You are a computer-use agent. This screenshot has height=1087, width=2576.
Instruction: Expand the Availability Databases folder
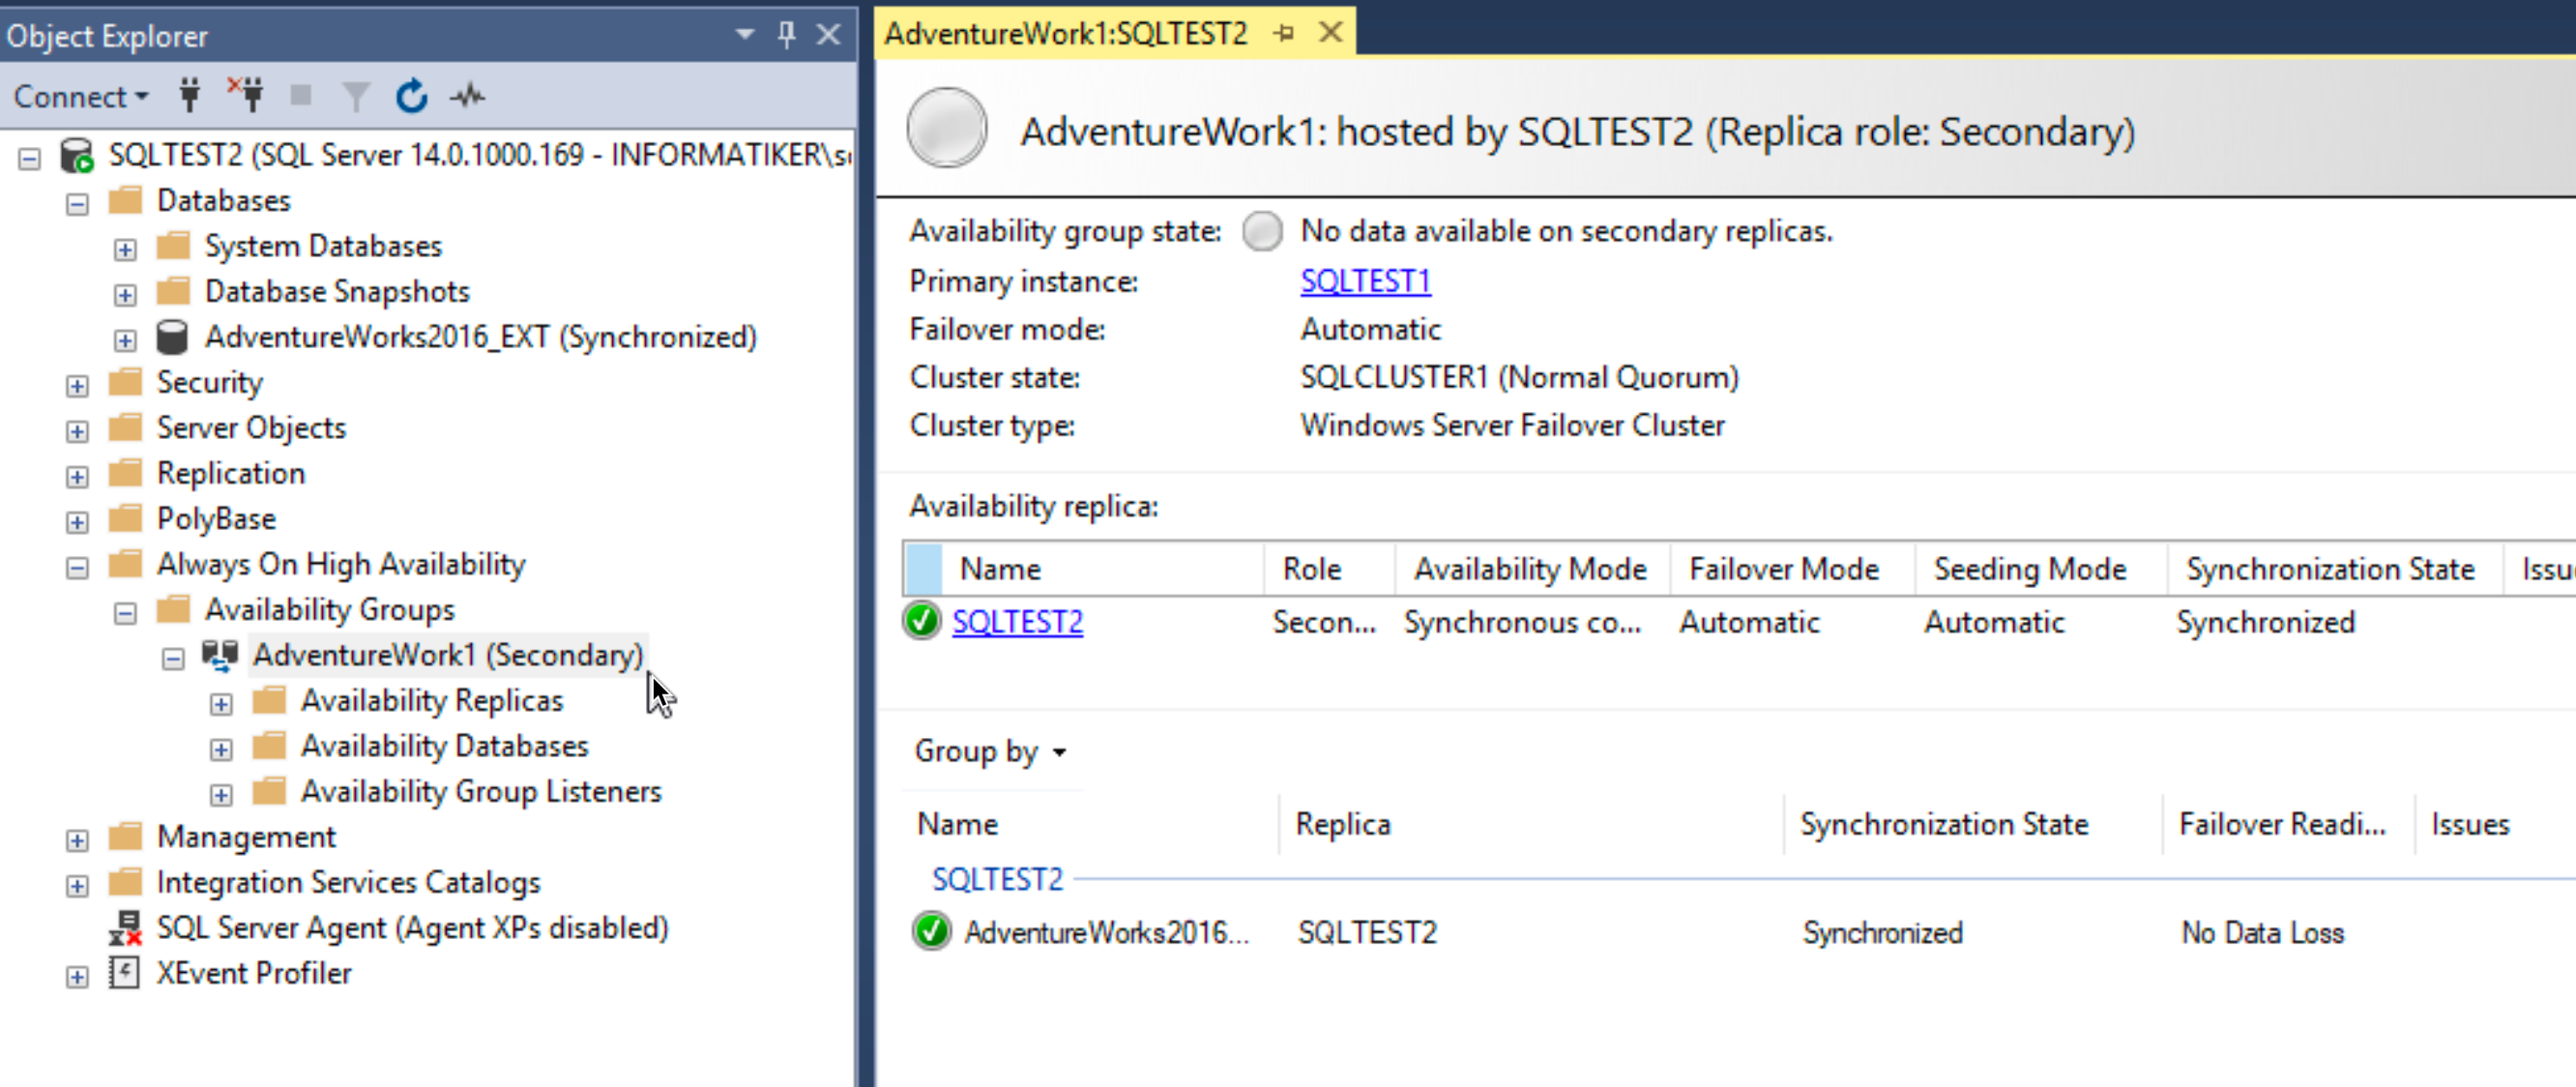pyautogui.click(x=221, y=749)
